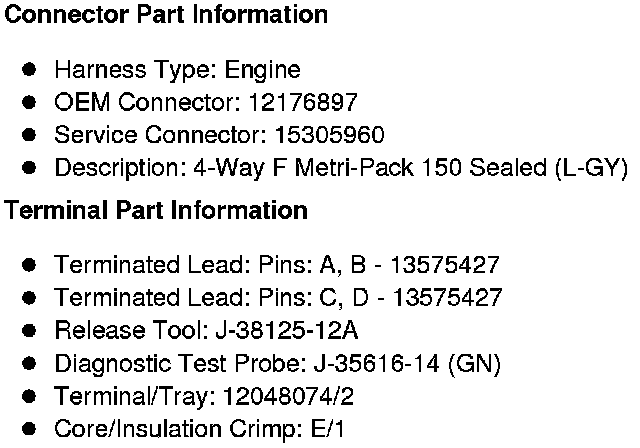Image resolution: width=640 pixels, height=448 pixels.
Task: Click Release Tool J-38125-12A text
Action: click(206, 330)
